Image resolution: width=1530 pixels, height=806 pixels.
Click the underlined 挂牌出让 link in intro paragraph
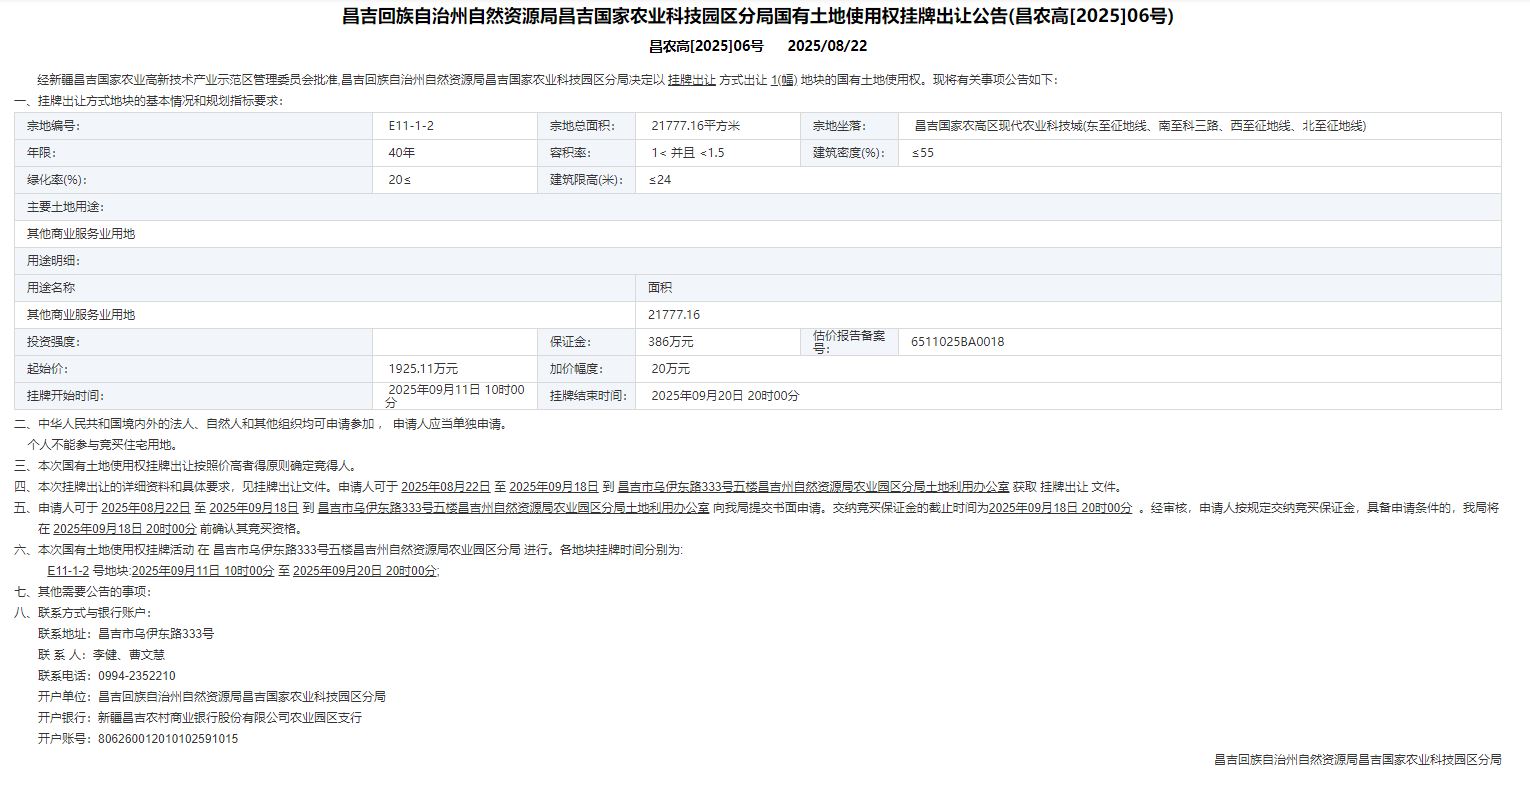(x=691, y=80)
